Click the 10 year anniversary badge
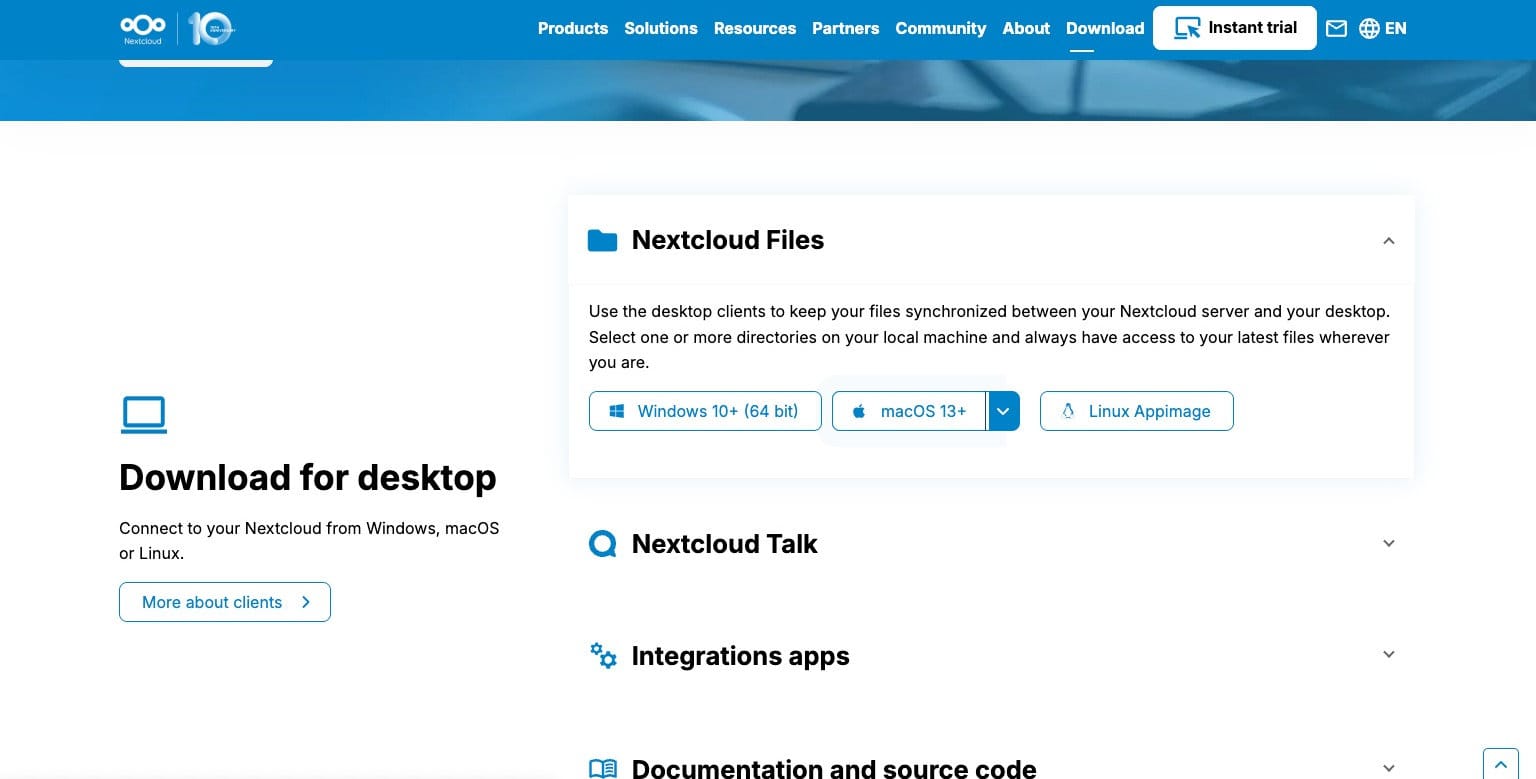This screenshot has width=1536, height=779. [210, 28]
